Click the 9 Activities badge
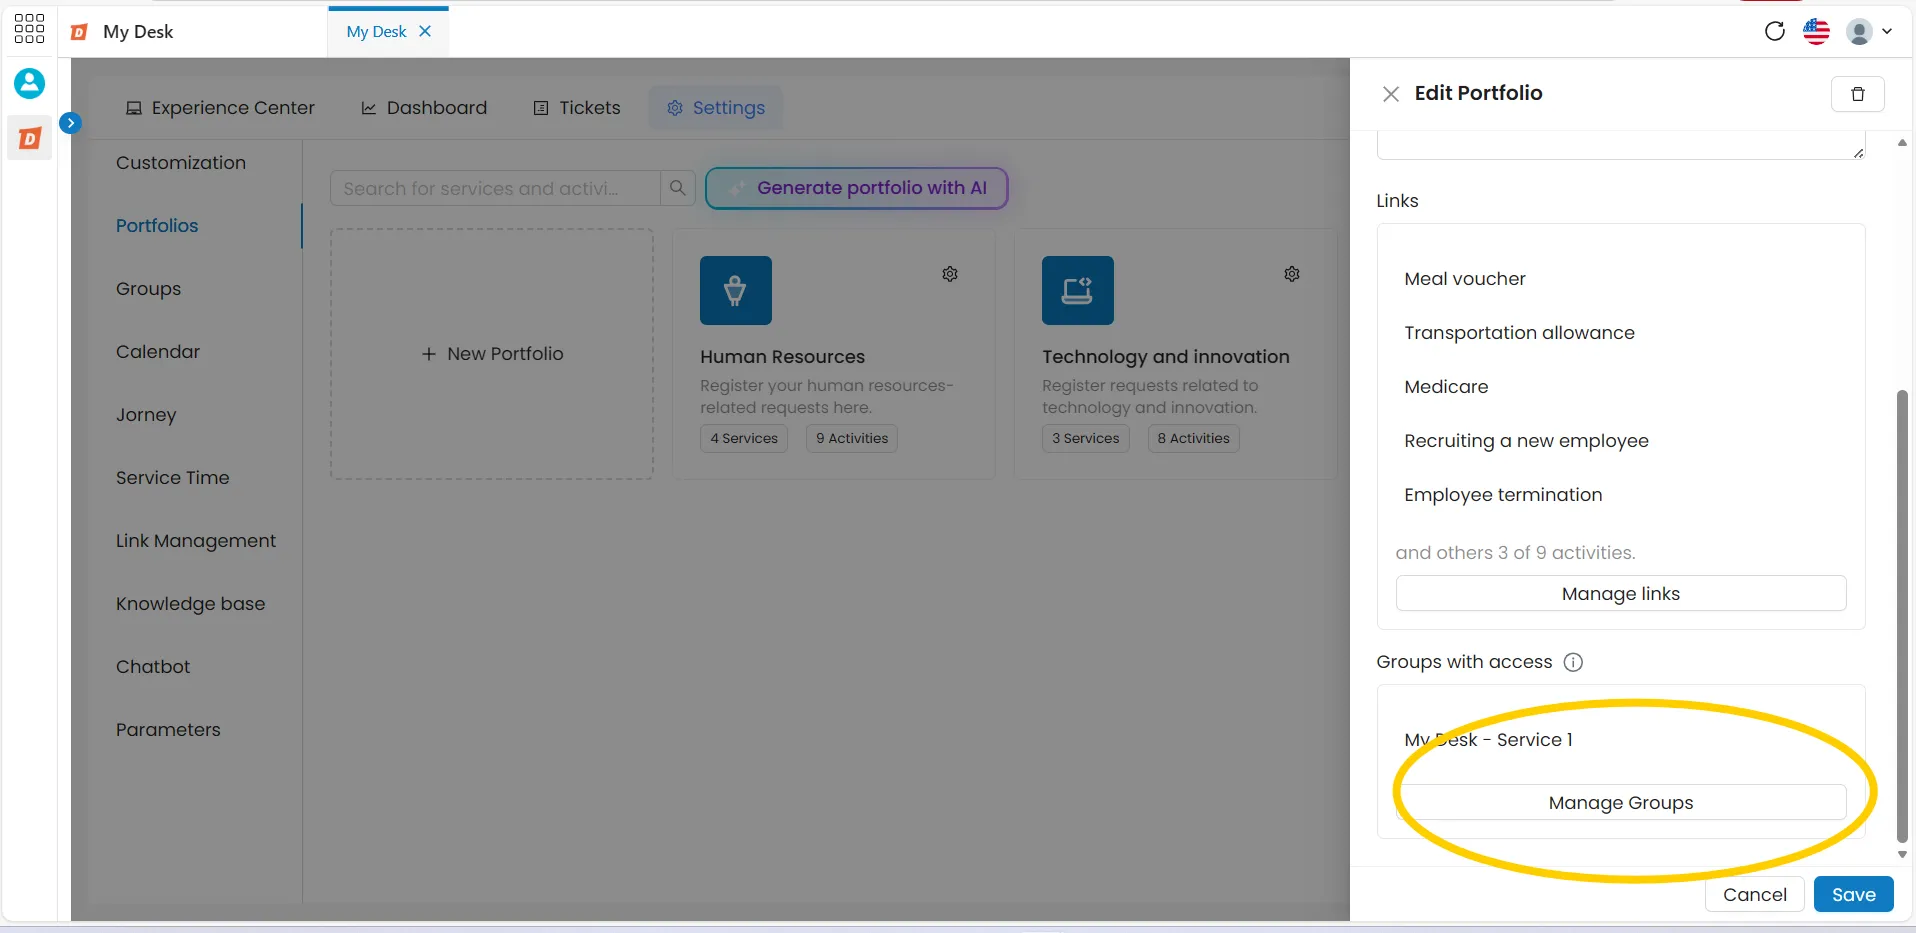The image size is (1916, 933). tap(852, 439)
